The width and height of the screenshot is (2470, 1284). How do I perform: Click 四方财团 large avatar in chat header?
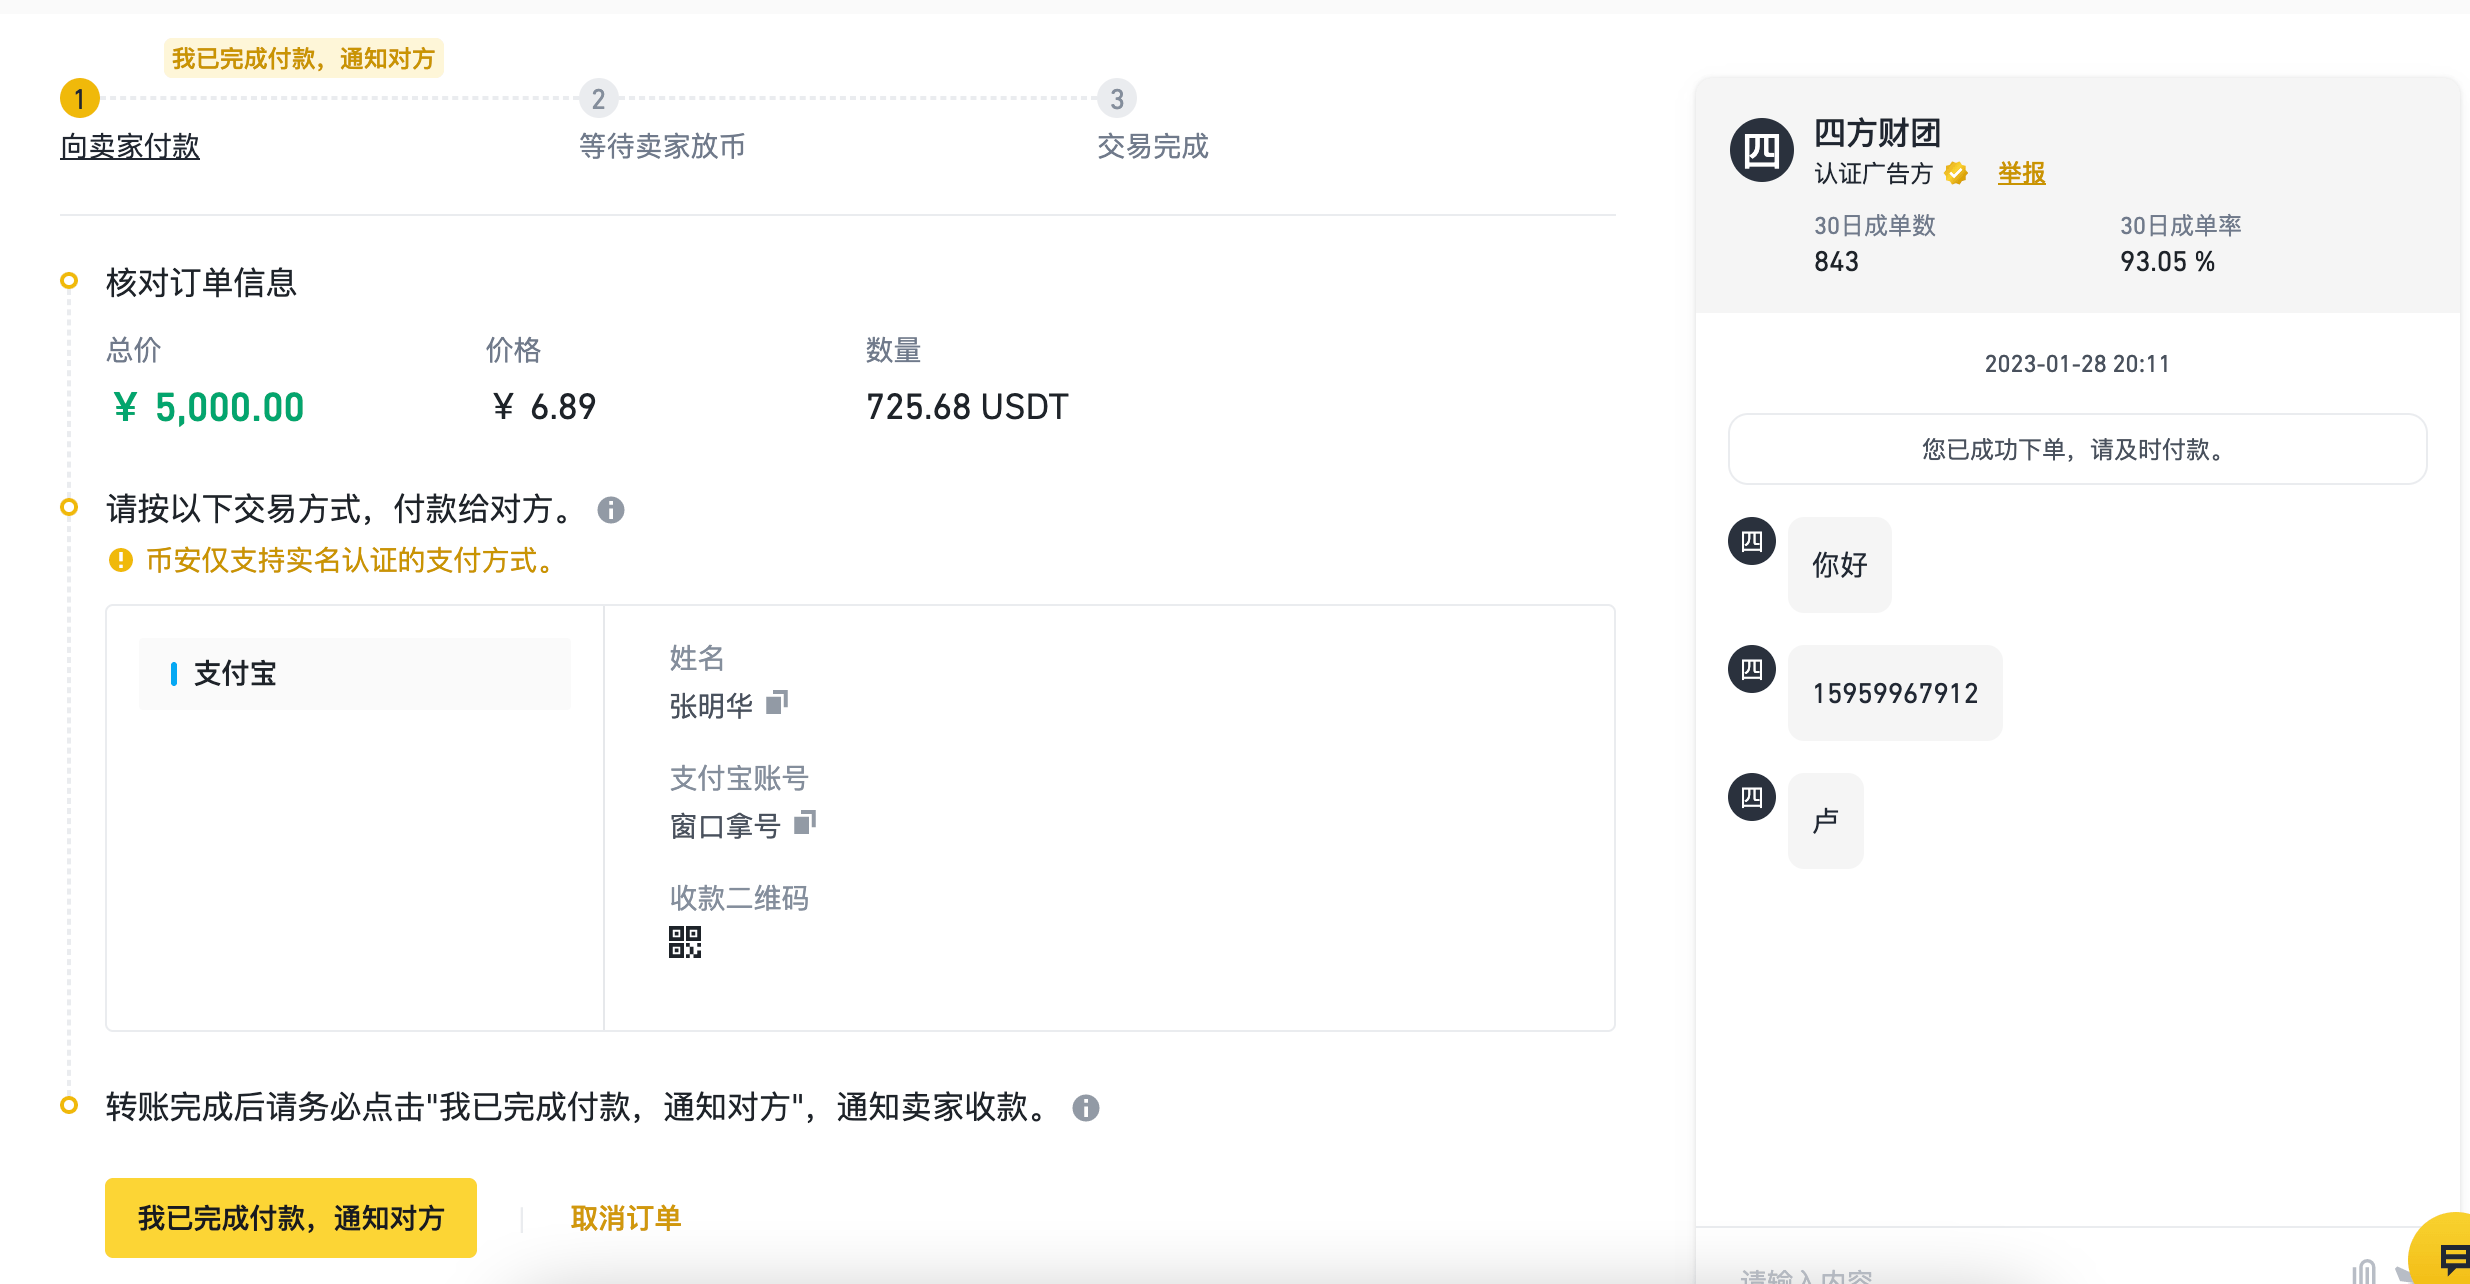[x=1761, y=151]
